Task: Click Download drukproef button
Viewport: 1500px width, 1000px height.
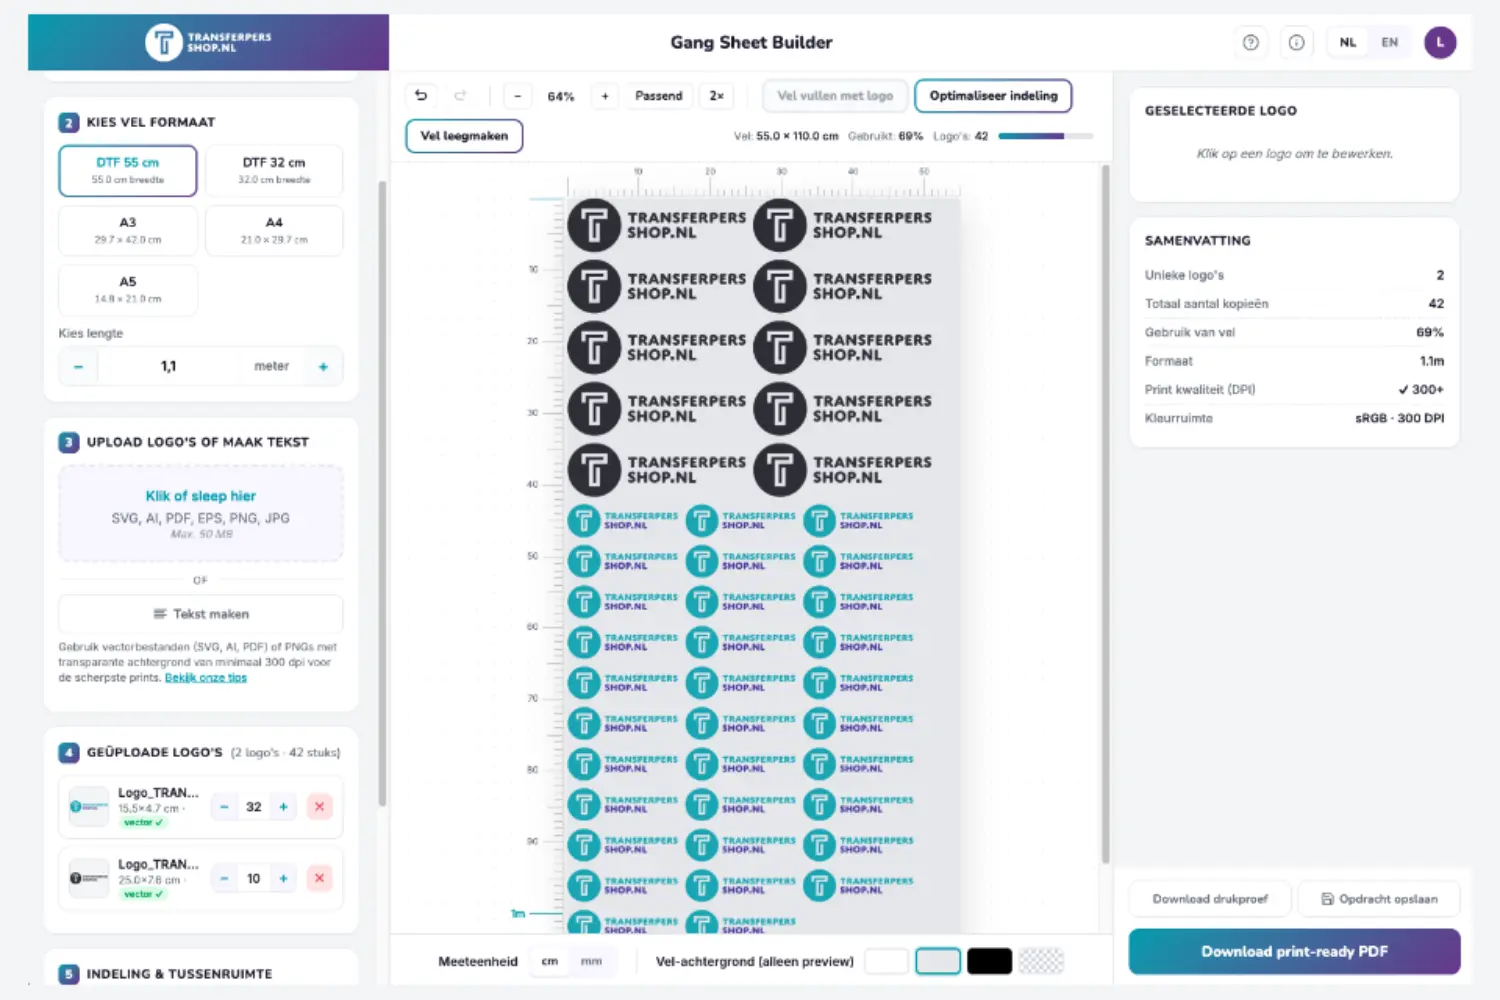Action: pyautogui.click(x=1210, y=899)
